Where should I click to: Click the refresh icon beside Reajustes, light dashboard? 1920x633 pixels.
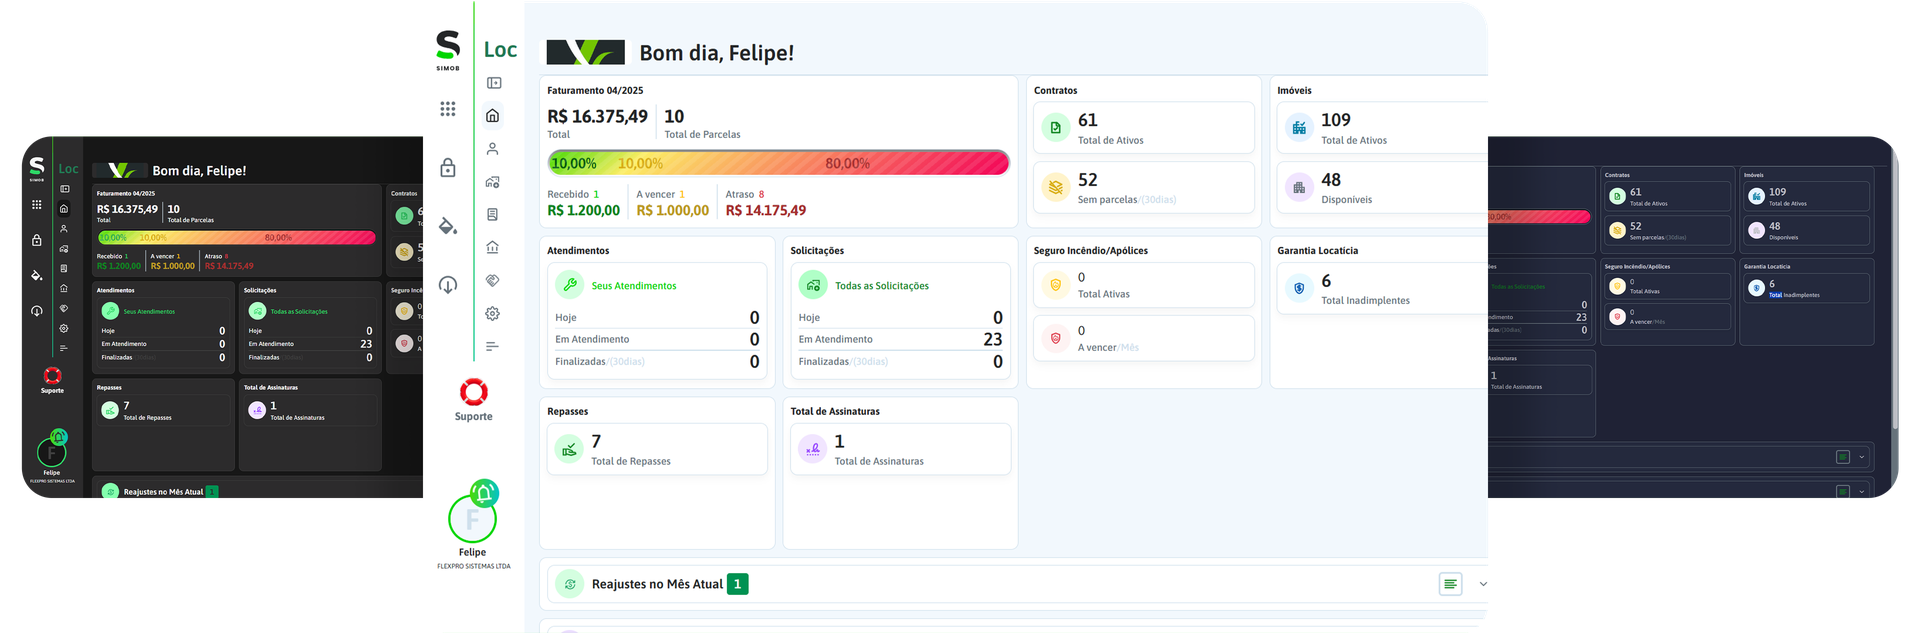[x=570, y=584]
